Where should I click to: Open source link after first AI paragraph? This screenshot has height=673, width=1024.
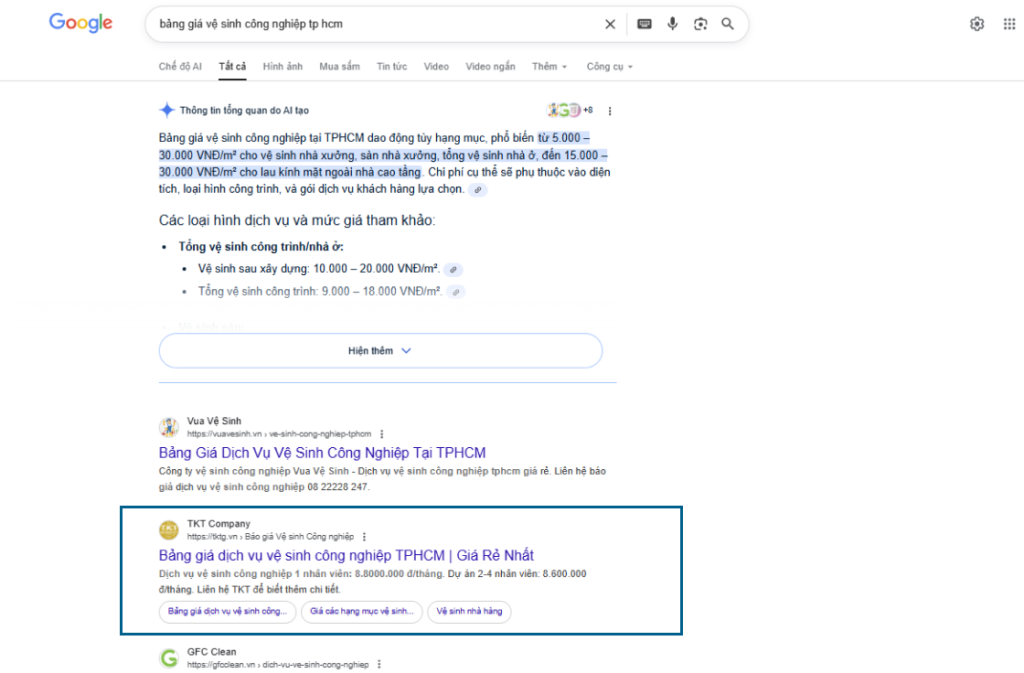478,190
